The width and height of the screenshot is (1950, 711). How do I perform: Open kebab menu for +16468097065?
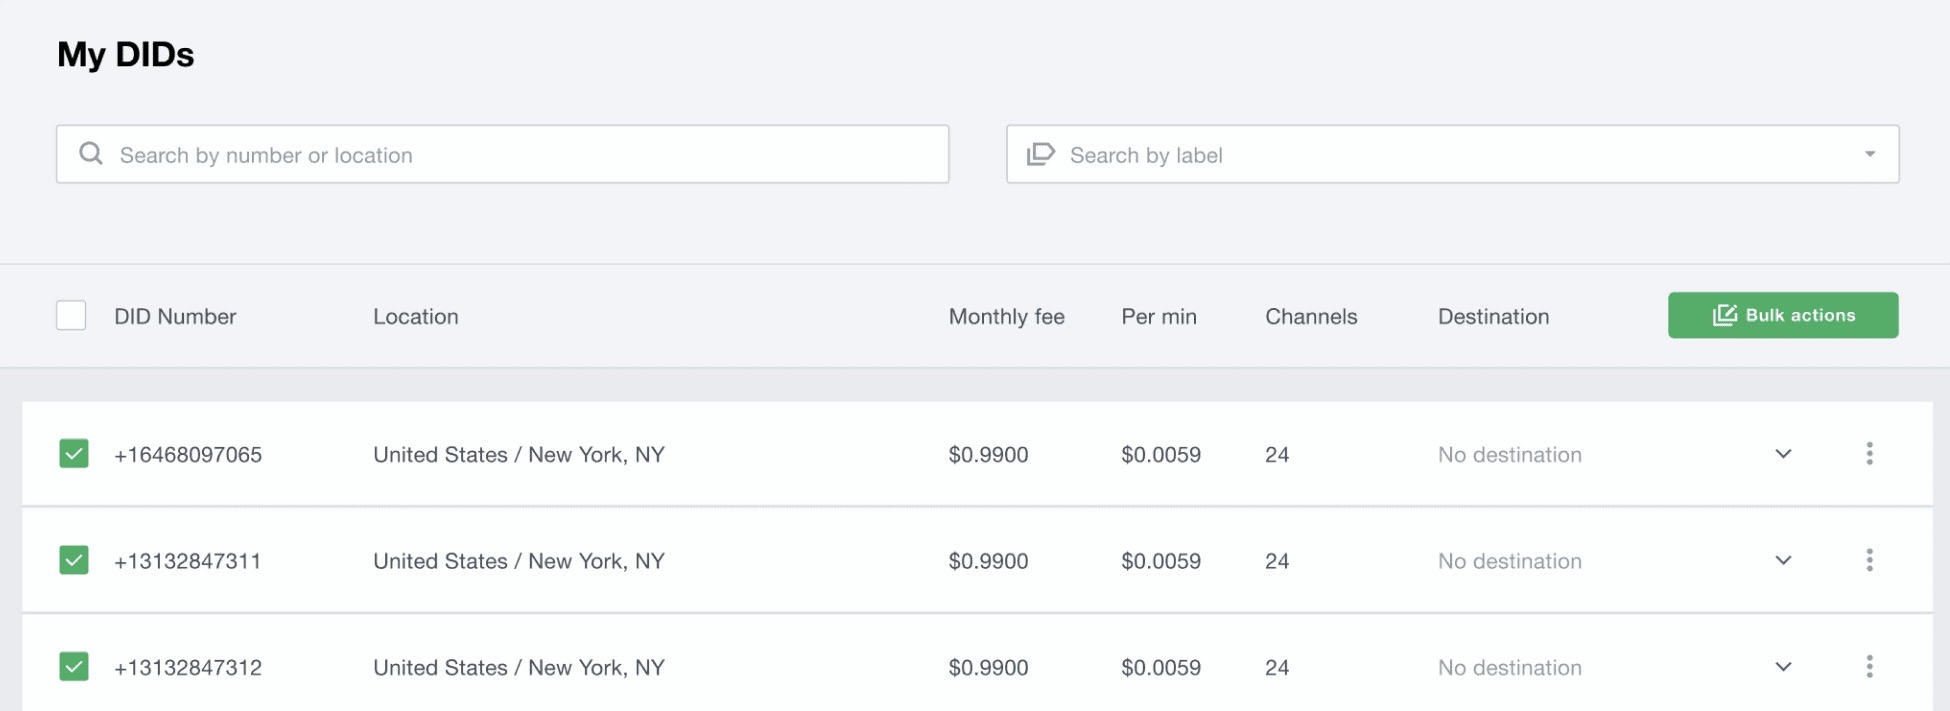[1869, 454]
